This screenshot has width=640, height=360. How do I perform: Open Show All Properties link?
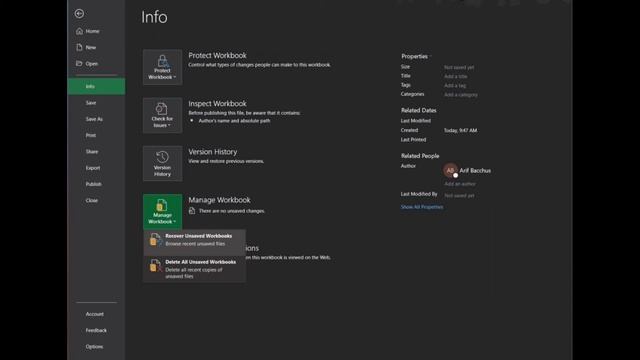422,207
